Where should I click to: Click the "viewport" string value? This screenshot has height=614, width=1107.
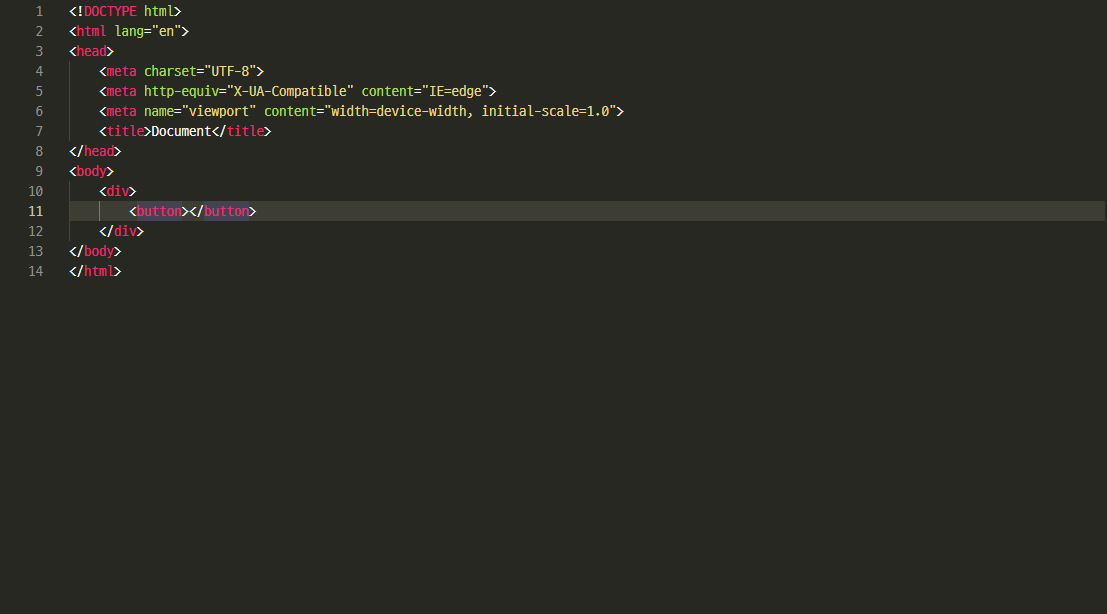click(x=219, y=112)
